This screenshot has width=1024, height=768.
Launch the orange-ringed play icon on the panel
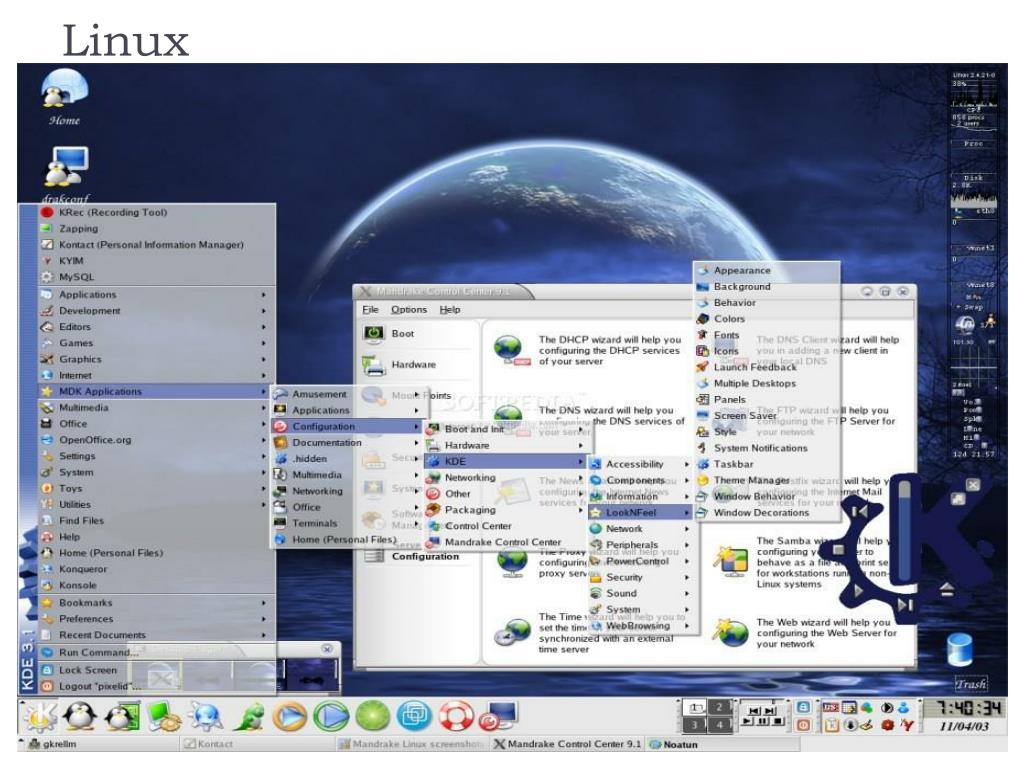(289, 716)
